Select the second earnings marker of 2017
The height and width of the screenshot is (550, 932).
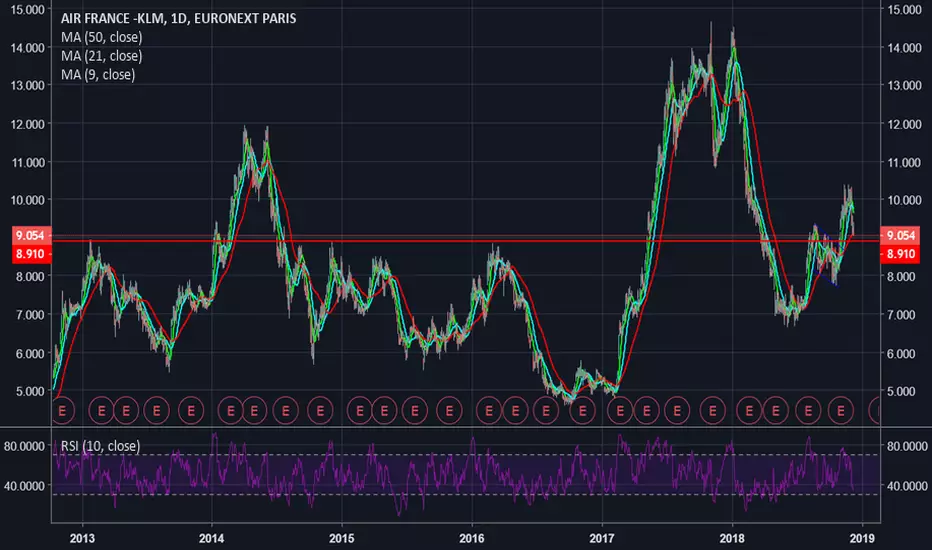(x=647, y=410)
